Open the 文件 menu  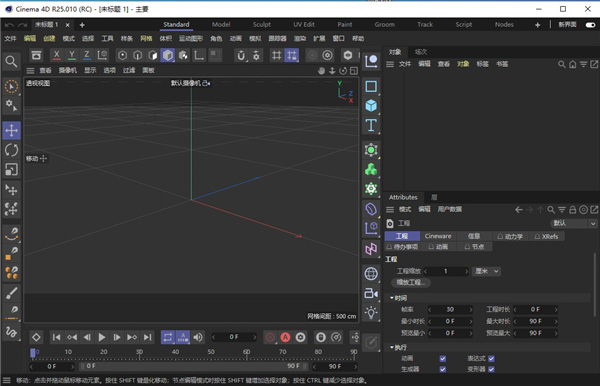coord(10,39)
